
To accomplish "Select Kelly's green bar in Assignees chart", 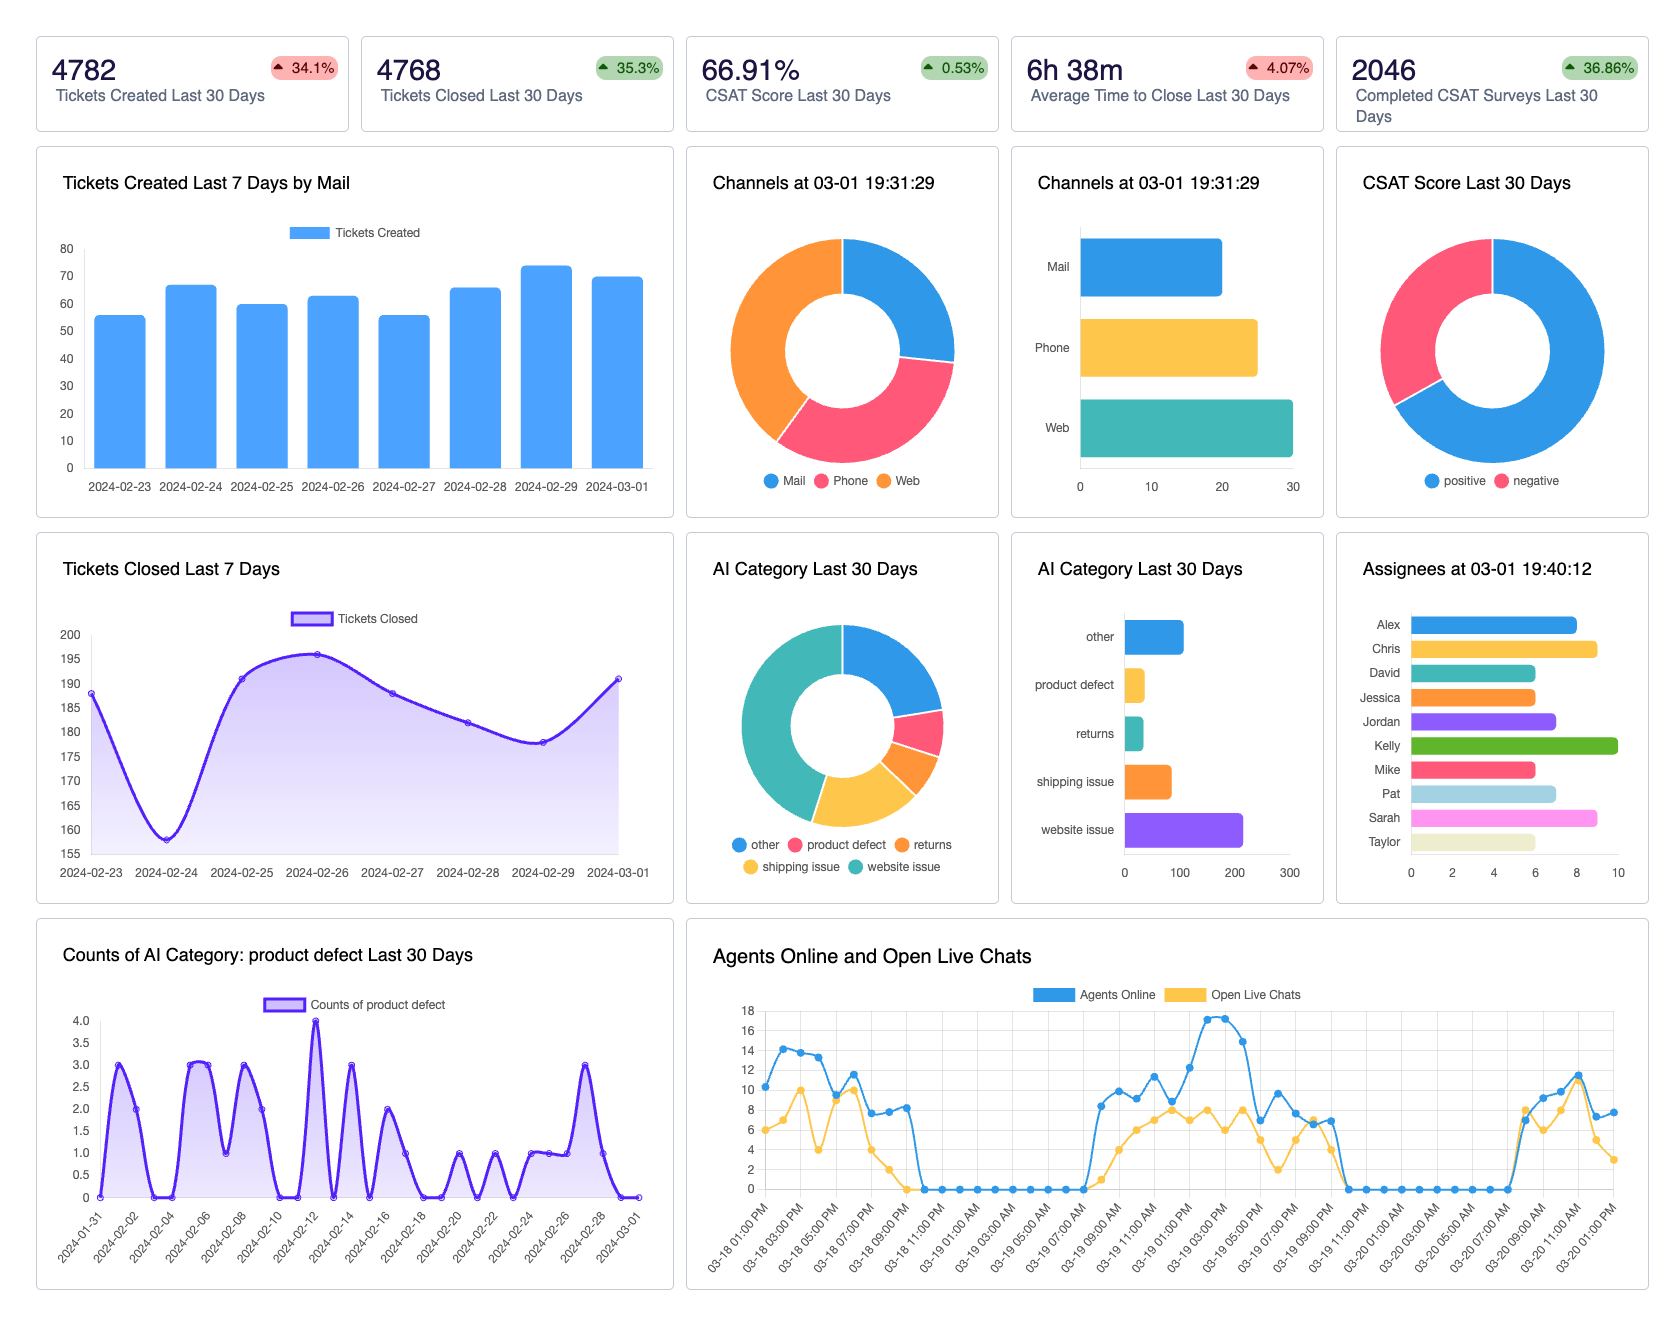I will click(1513, 746).
